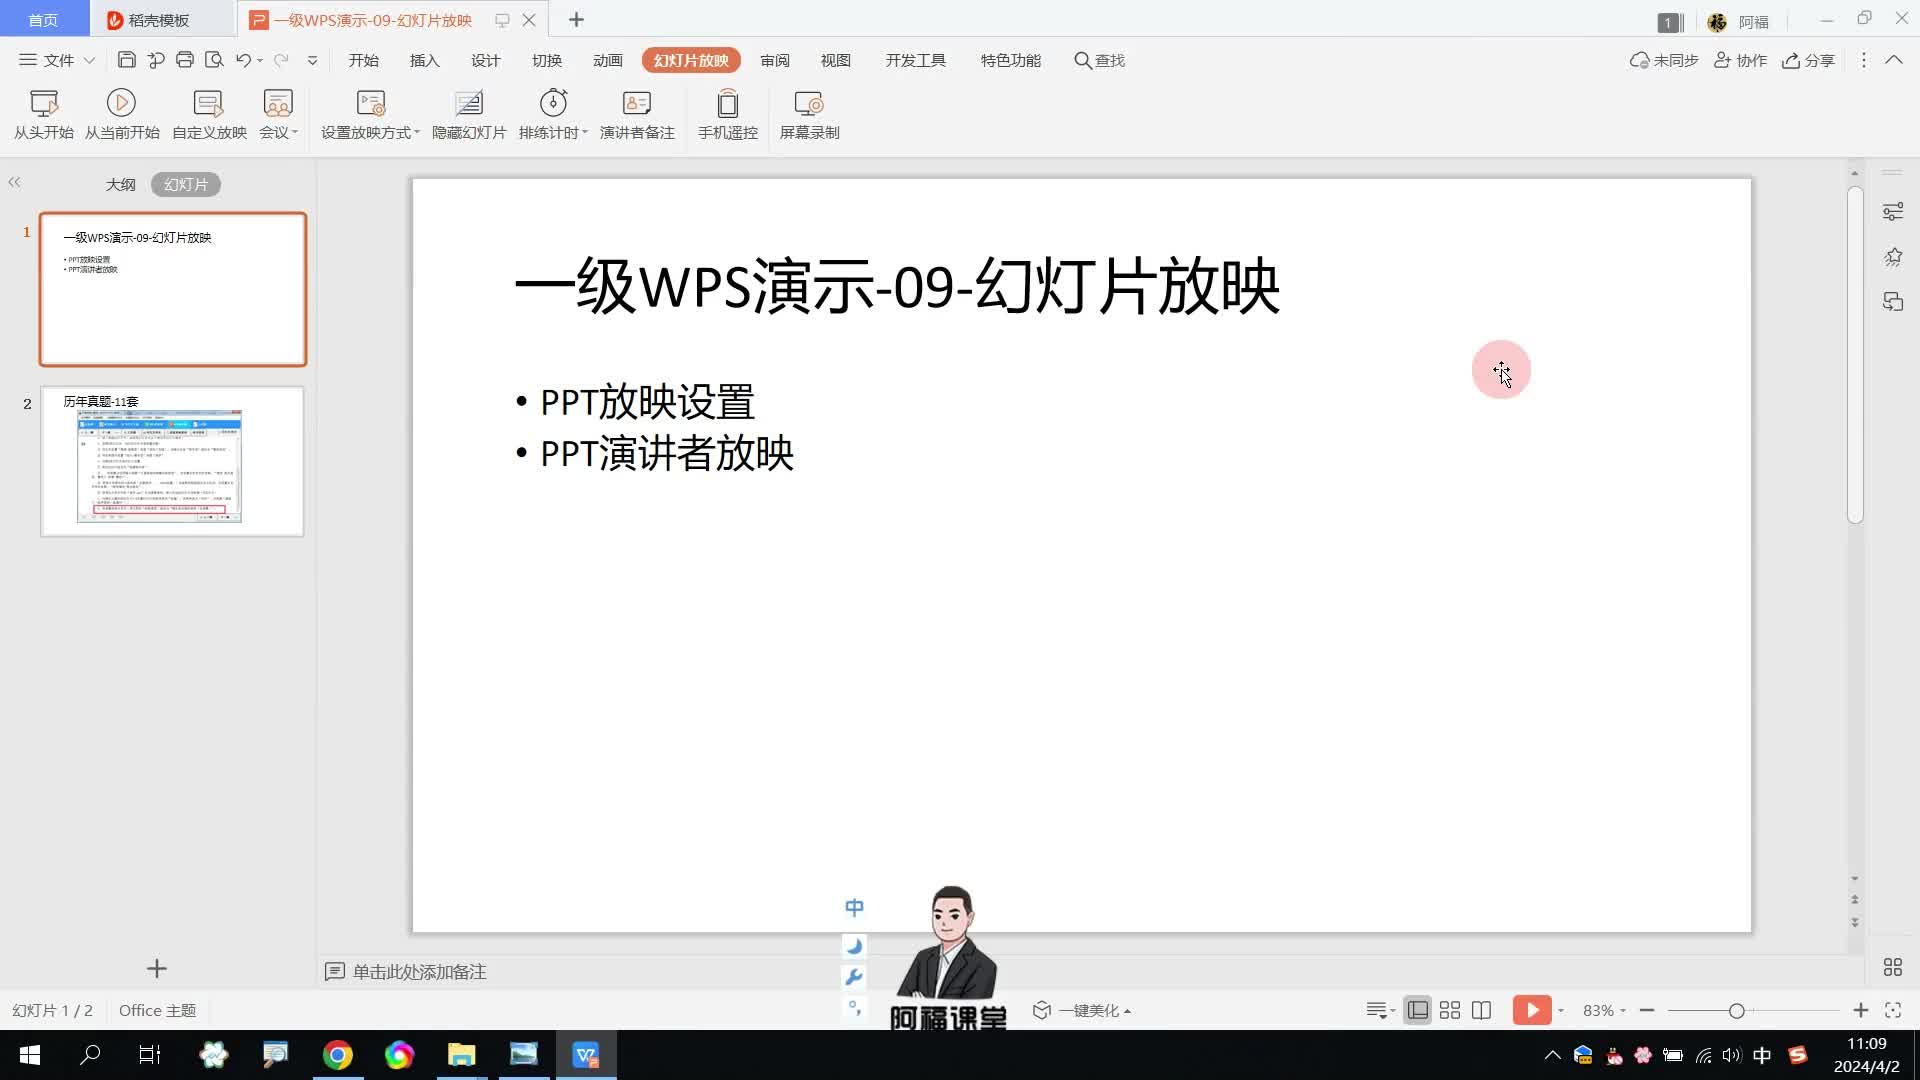Start slideshow from current slide icon
The width and height of the screenshot is (1920, 1080).
(x=121, y=104)
